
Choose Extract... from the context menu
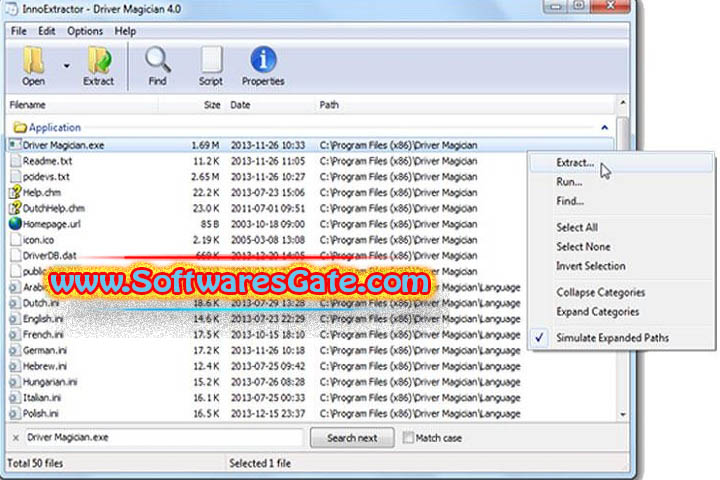(x=621, y=163)
